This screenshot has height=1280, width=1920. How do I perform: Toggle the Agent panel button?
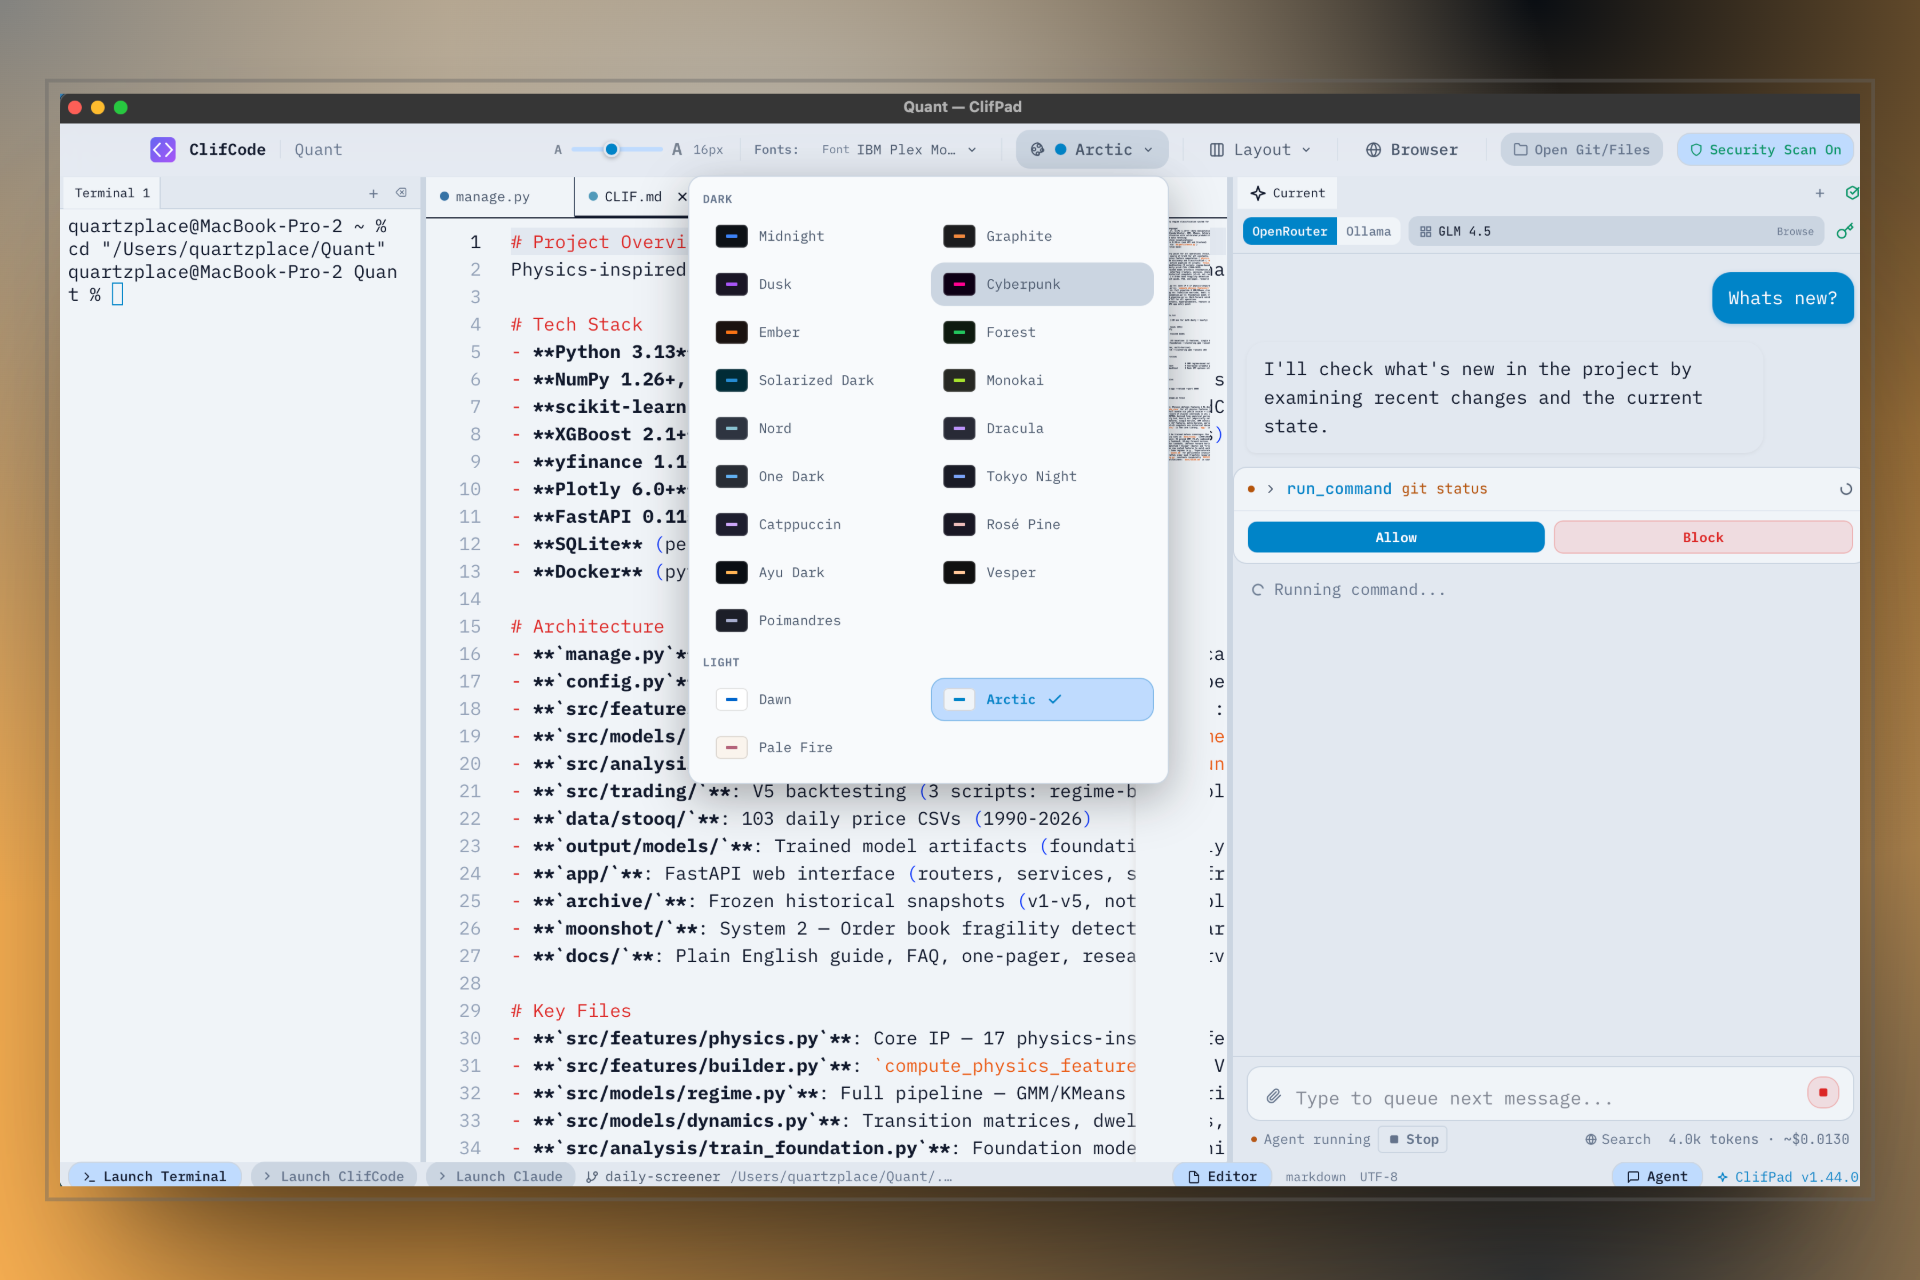pyautogui.click(x=1657, y=1176)
